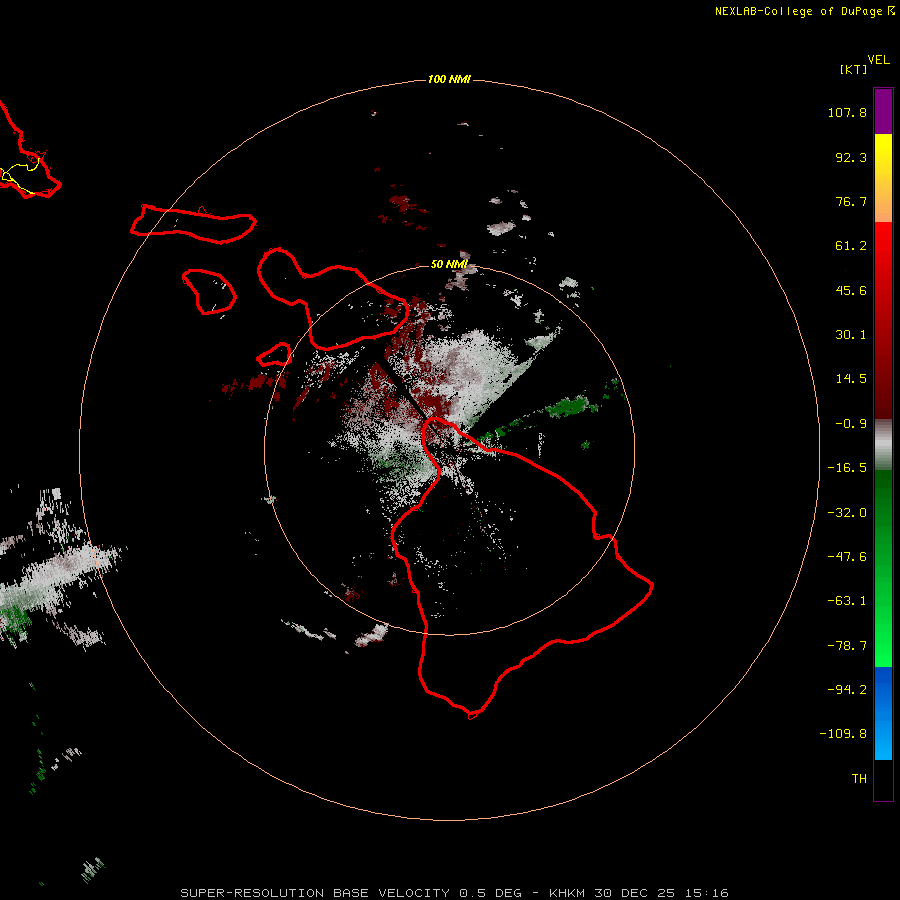Click the -94.2 velocity scale value
The height and width of the screenshot is (900, 900).
point(847,689)
